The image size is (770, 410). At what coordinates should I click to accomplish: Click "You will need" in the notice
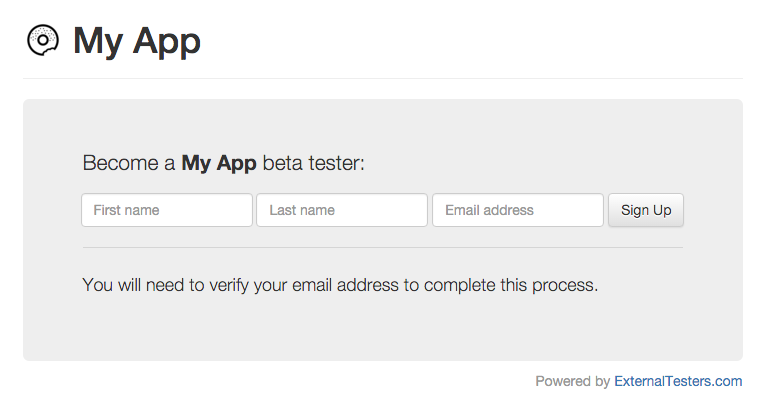tap(133, 285)
